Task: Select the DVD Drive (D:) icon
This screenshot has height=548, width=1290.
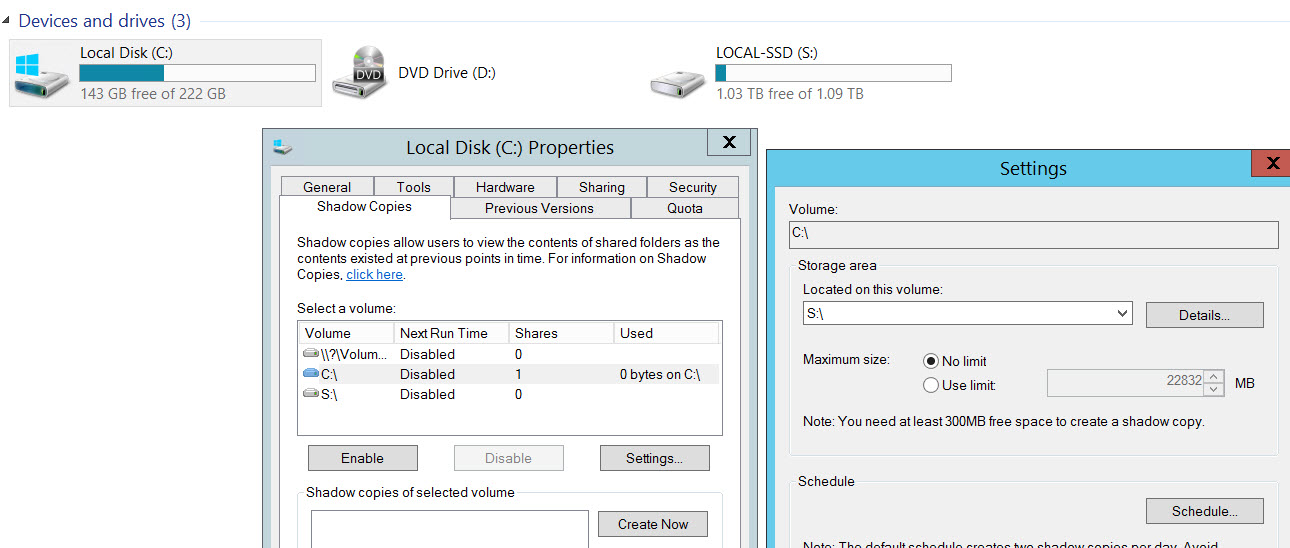Action: click(360, 74)
